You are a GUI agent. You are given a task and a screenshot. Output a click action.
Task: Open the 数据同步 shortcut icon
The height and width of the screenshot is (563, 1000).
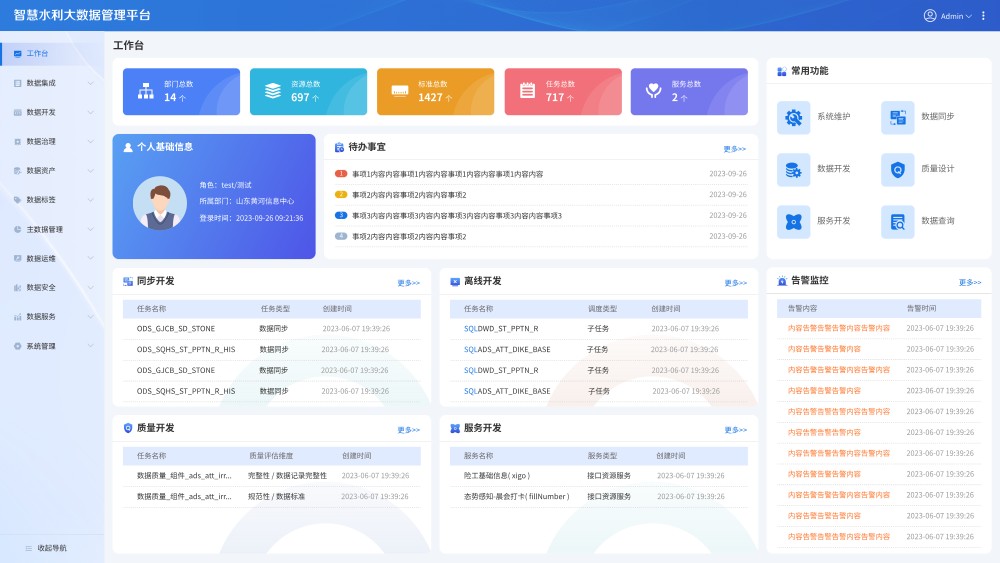click(x=897, y=117)
